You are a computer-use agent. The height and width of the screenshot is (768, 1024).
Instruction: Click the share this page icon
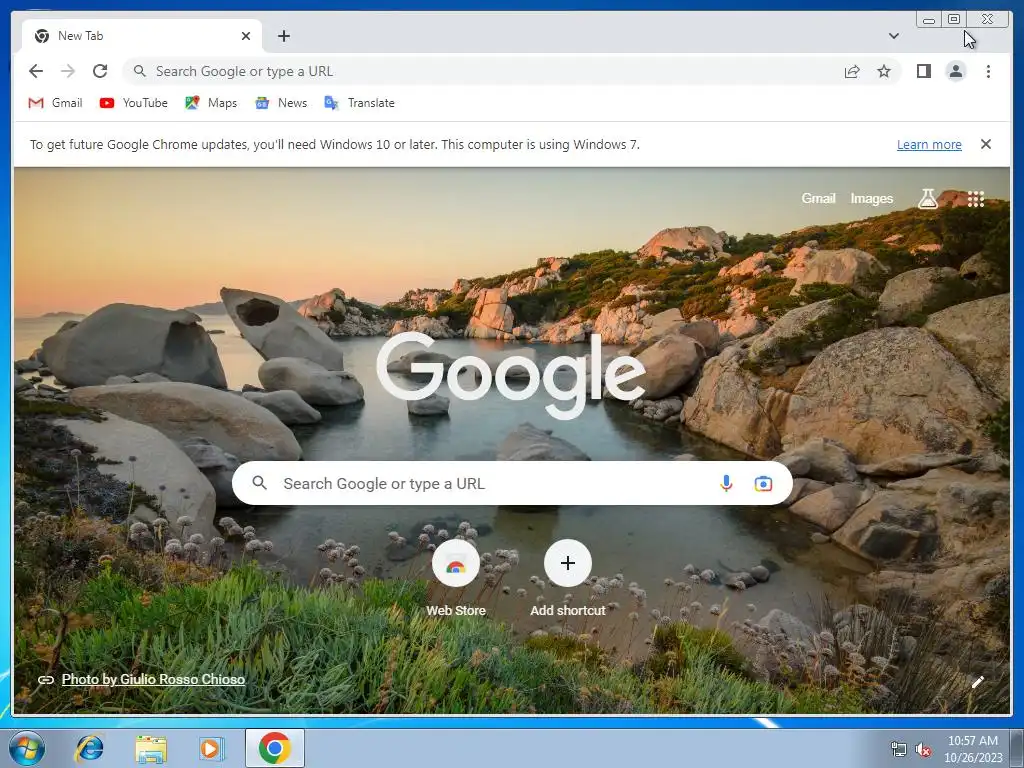[x=852, y=72]
